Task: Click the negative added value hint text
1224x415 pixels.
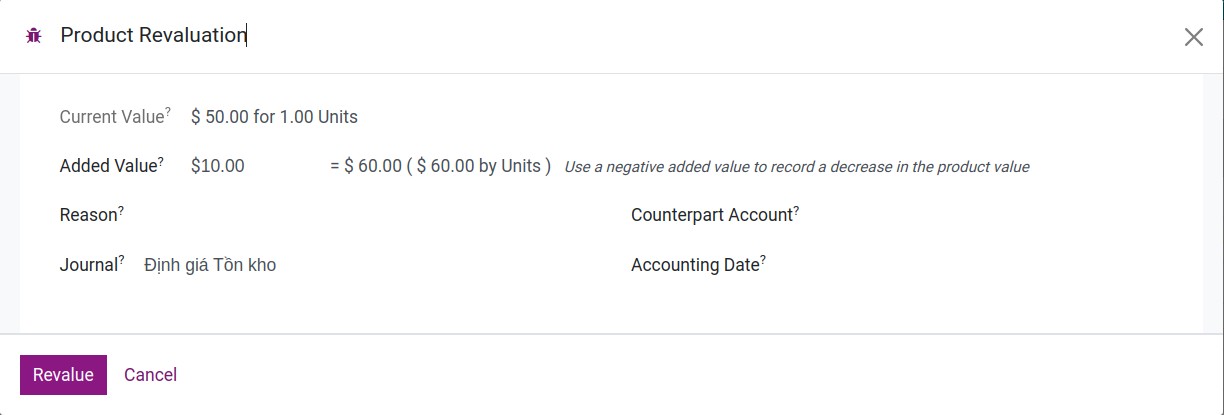Action: (796, 167)
